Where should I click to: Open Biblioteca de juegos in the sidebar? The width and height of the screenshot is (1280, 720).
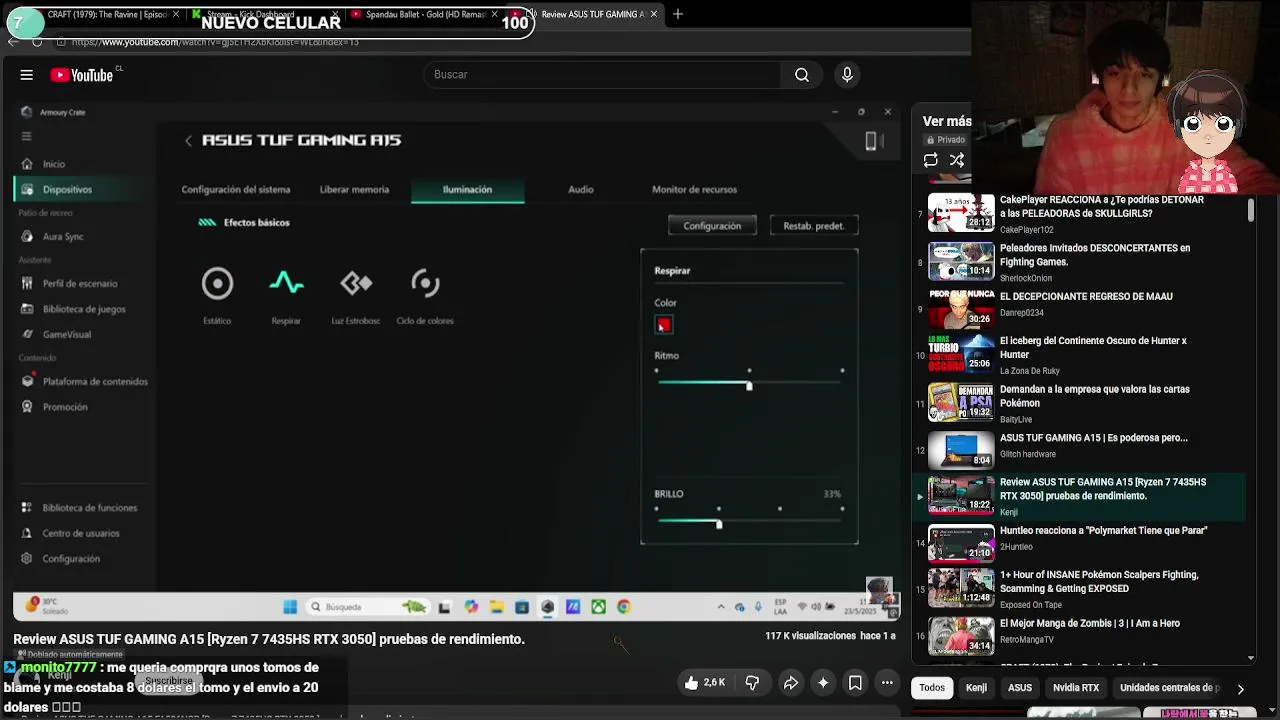pos(84,309)
